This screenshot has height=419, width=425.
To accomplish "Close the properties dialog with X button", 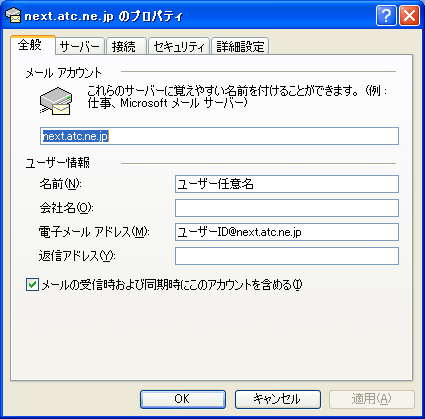I will coord(409,16).
